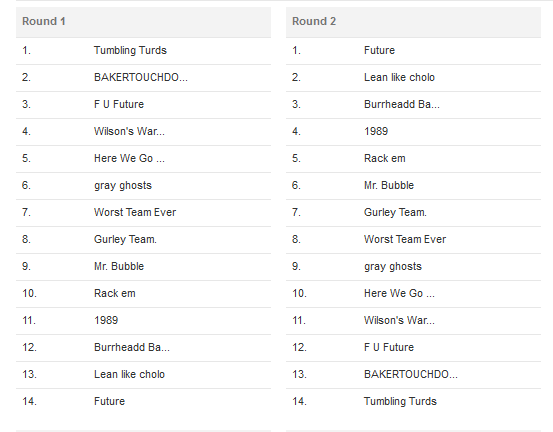Image resolution: width=553 pixels, height=432 pixels.
Task: Click Mr. Bubble in Round 1
Action: coord(119,266)
